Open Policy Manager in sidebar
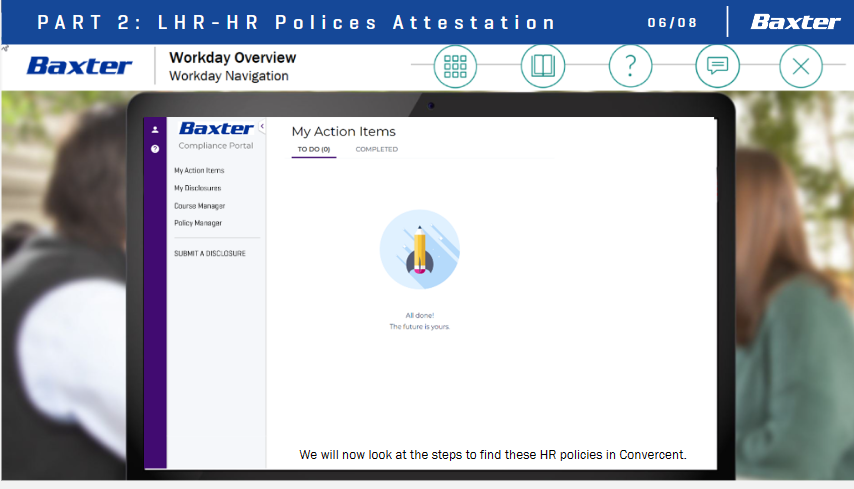The width and height of the screenshot is (854, 489). pyautogui.click(x=198, y=223)
